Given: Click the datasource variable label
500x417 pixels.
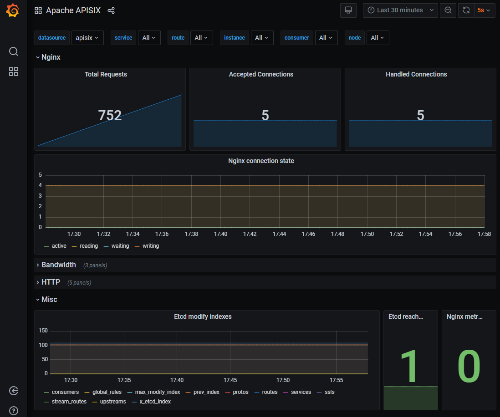Looking at the screenshot, I should [52, 38].
